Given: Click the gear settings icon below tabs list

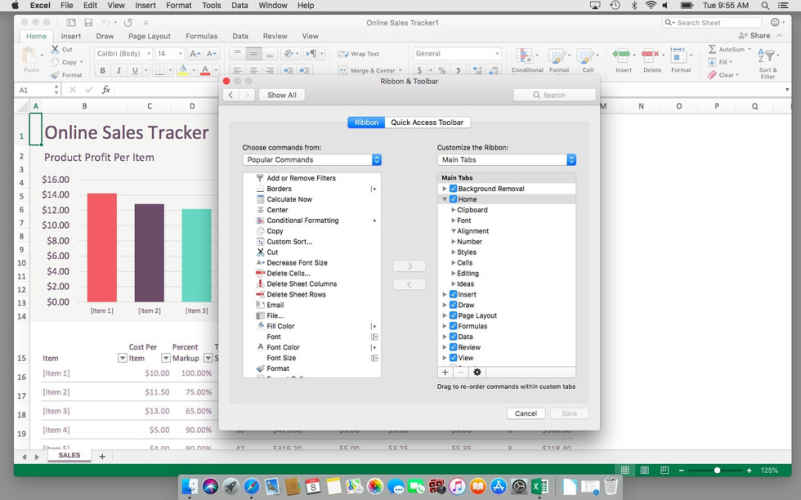Looking at the screenshot, I should click(x=477, y=372).
